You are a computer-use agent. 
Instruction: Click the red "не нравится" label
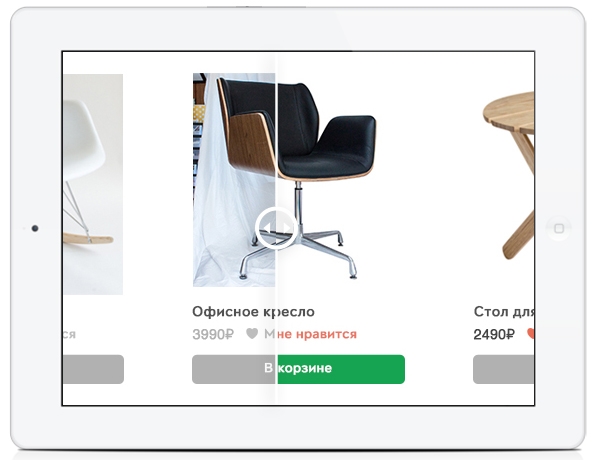pos(317,334)
